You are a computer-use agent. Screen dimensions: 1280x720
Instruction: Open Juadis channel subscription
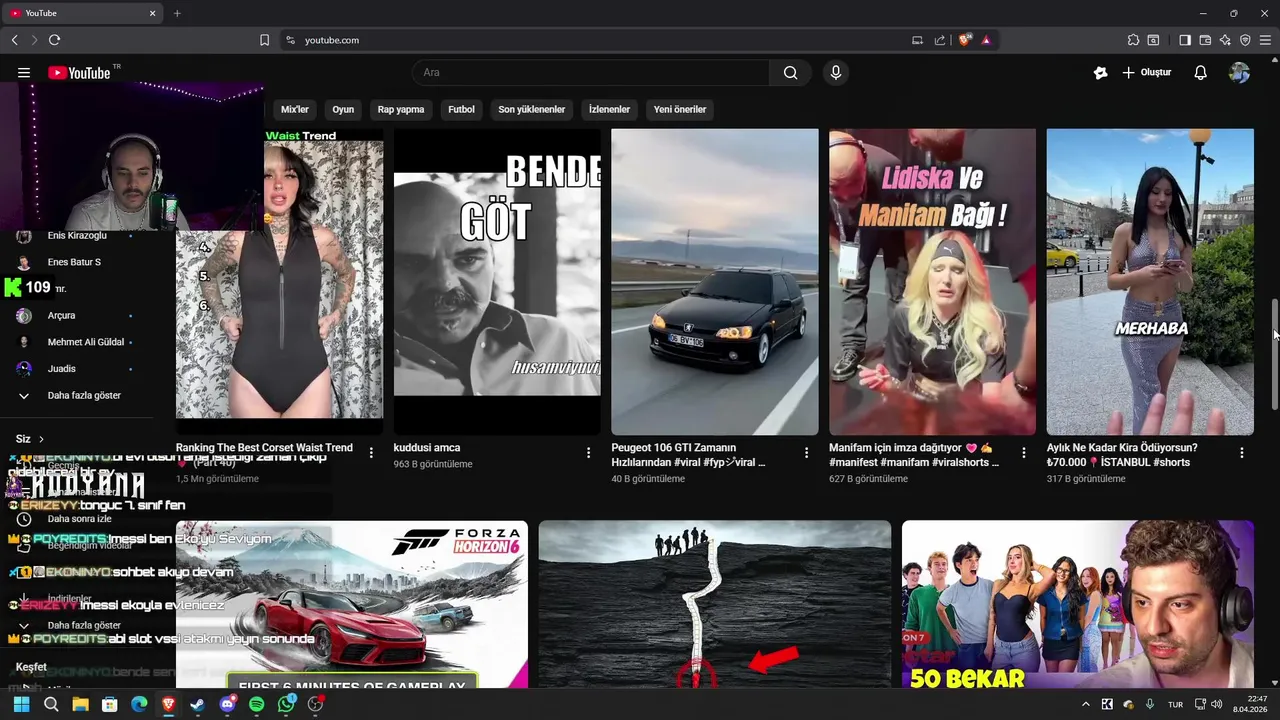76,369
